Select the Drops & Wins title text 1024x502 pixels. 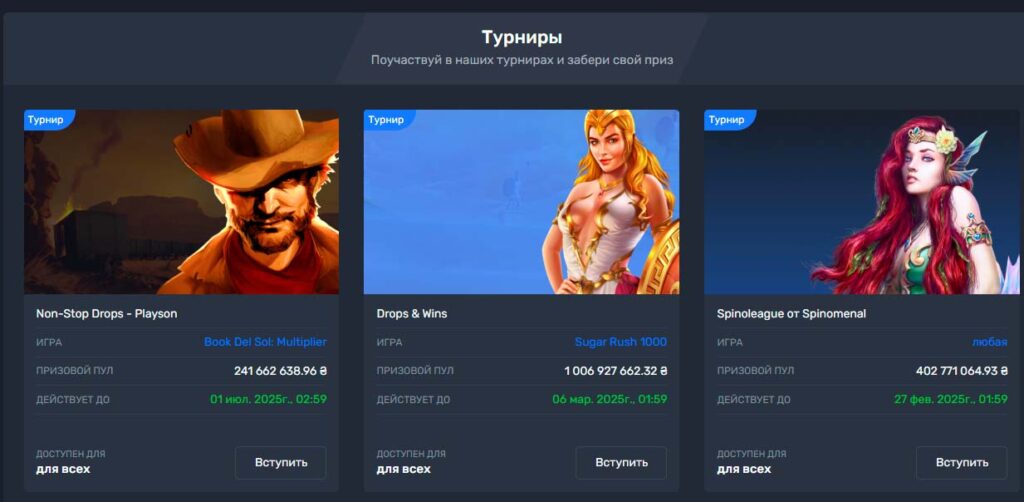412,314
